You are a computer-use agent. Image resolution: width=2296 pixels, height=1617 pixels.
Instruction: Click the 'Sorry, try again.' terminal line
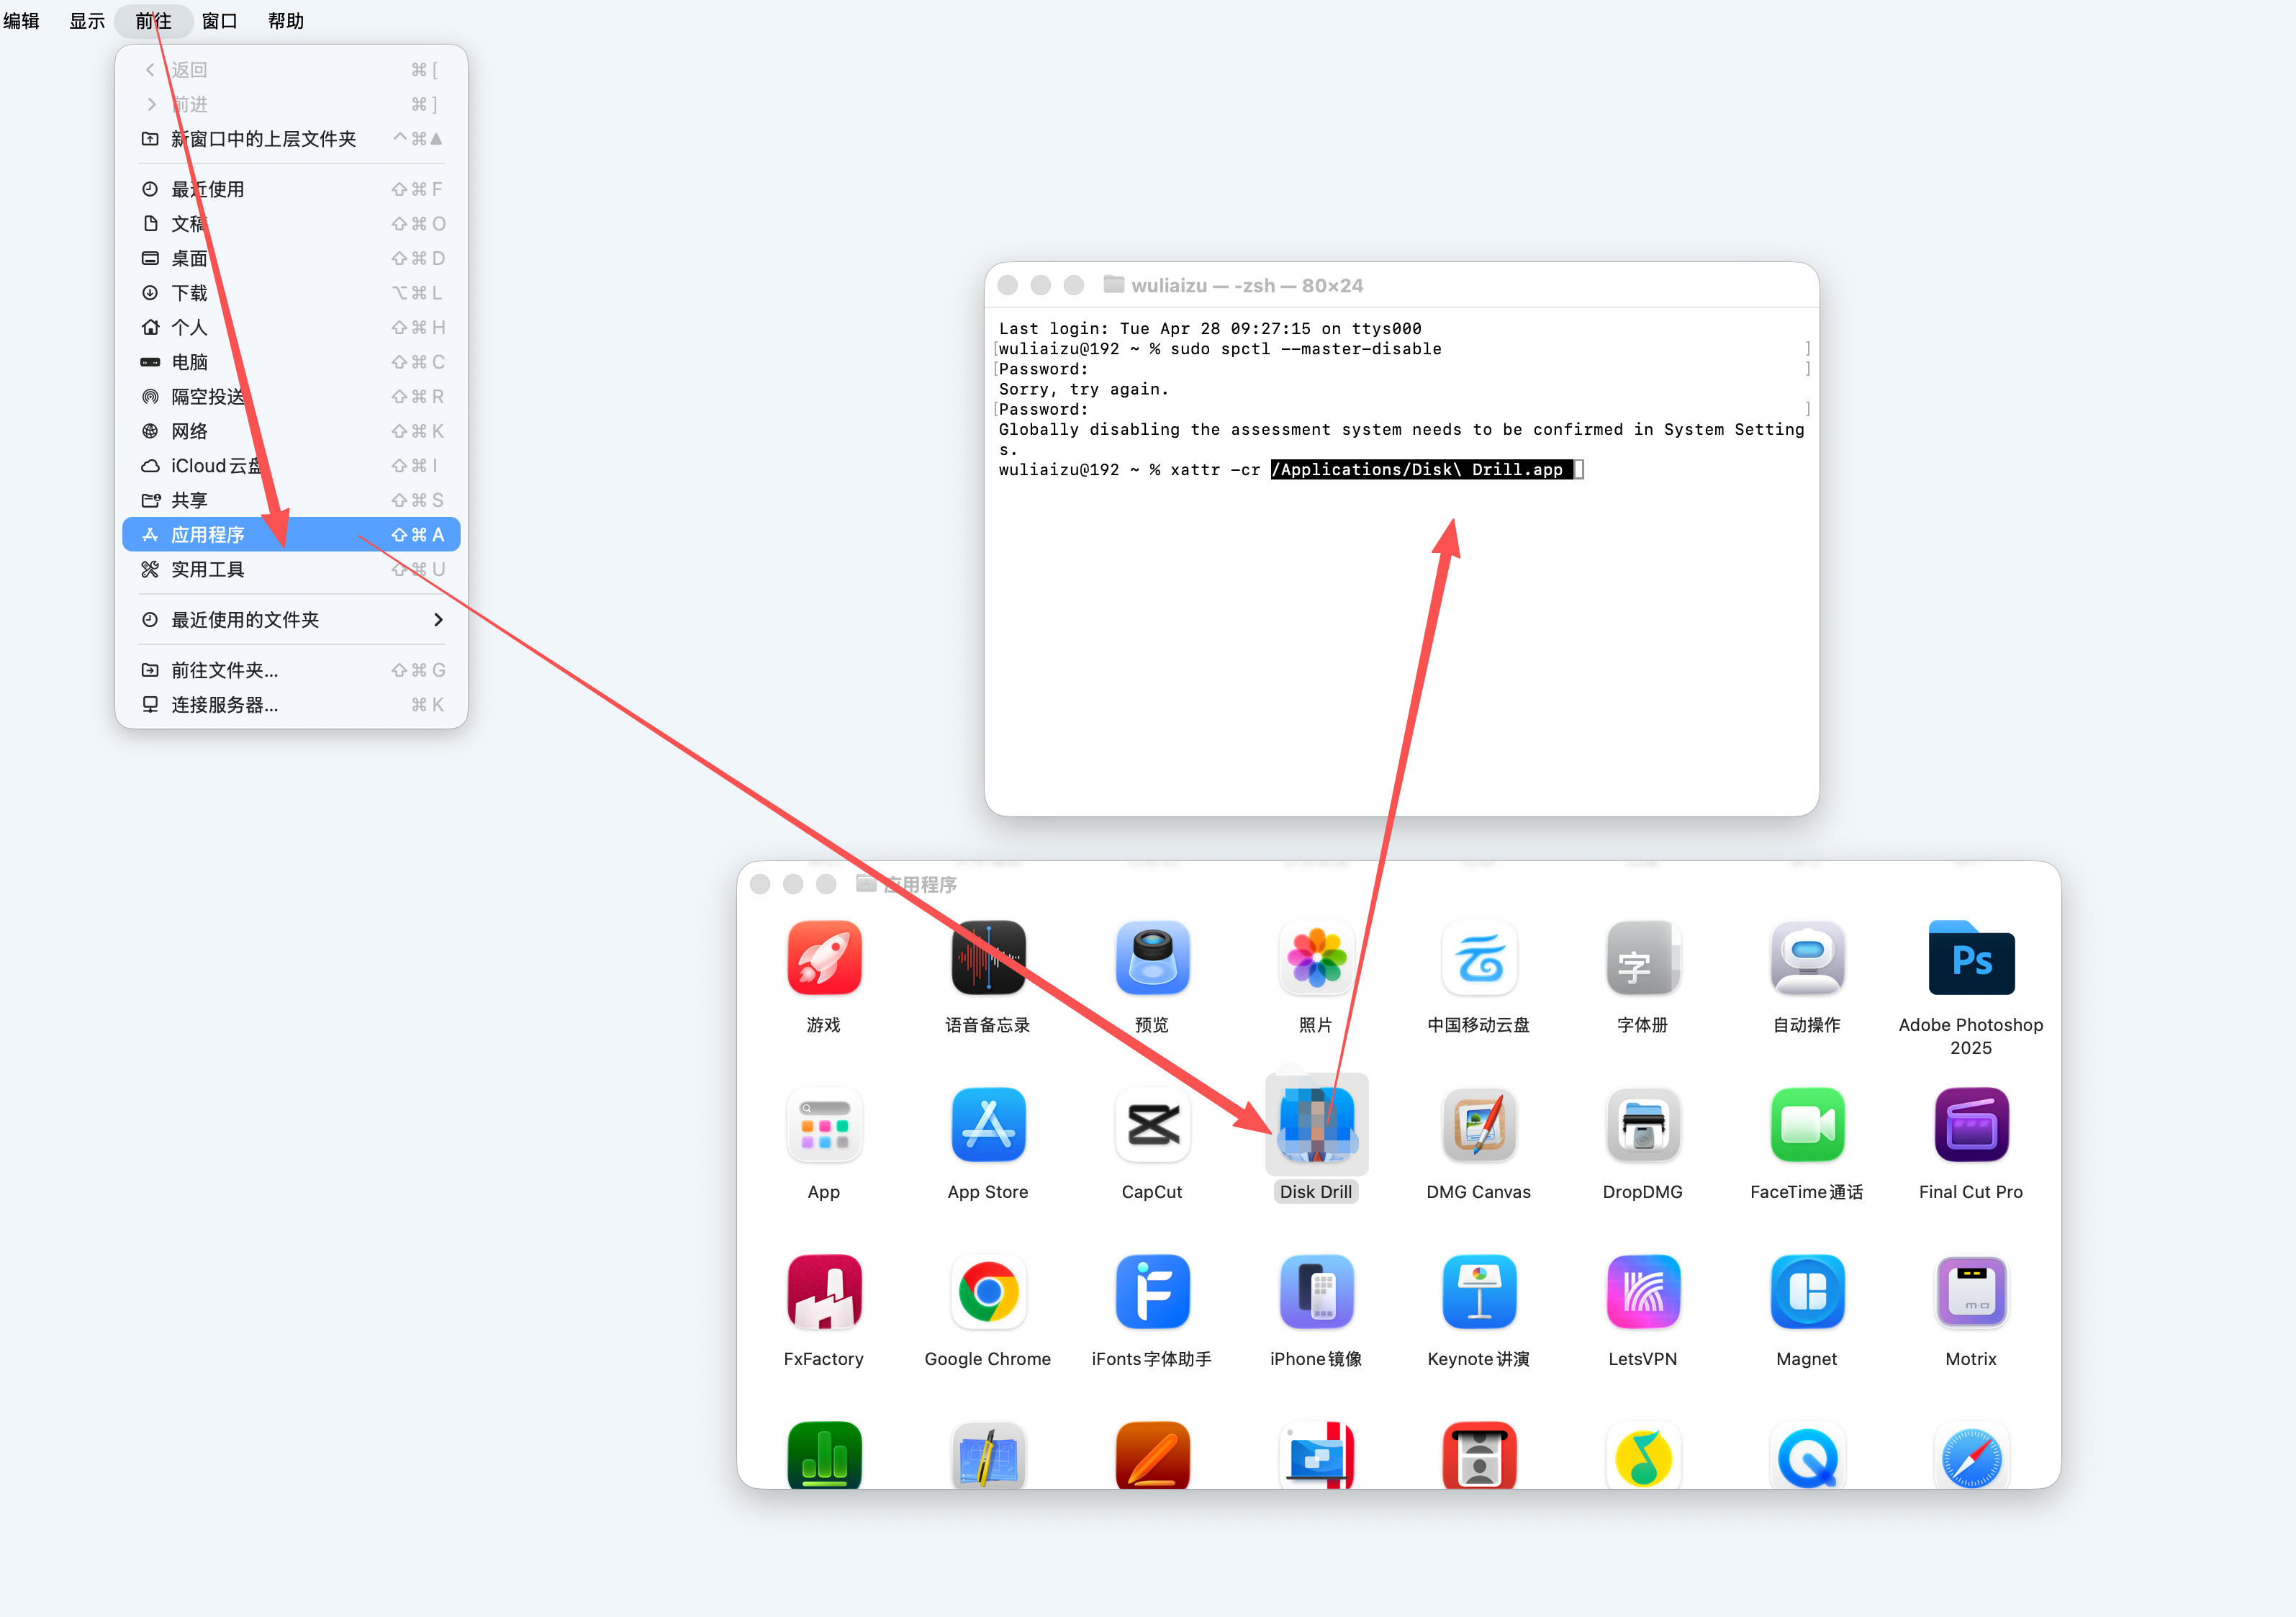click(1084, 390)
